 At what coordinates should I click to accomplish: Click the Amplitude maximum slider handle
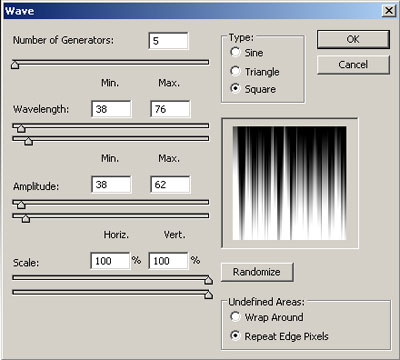(26, 218)
